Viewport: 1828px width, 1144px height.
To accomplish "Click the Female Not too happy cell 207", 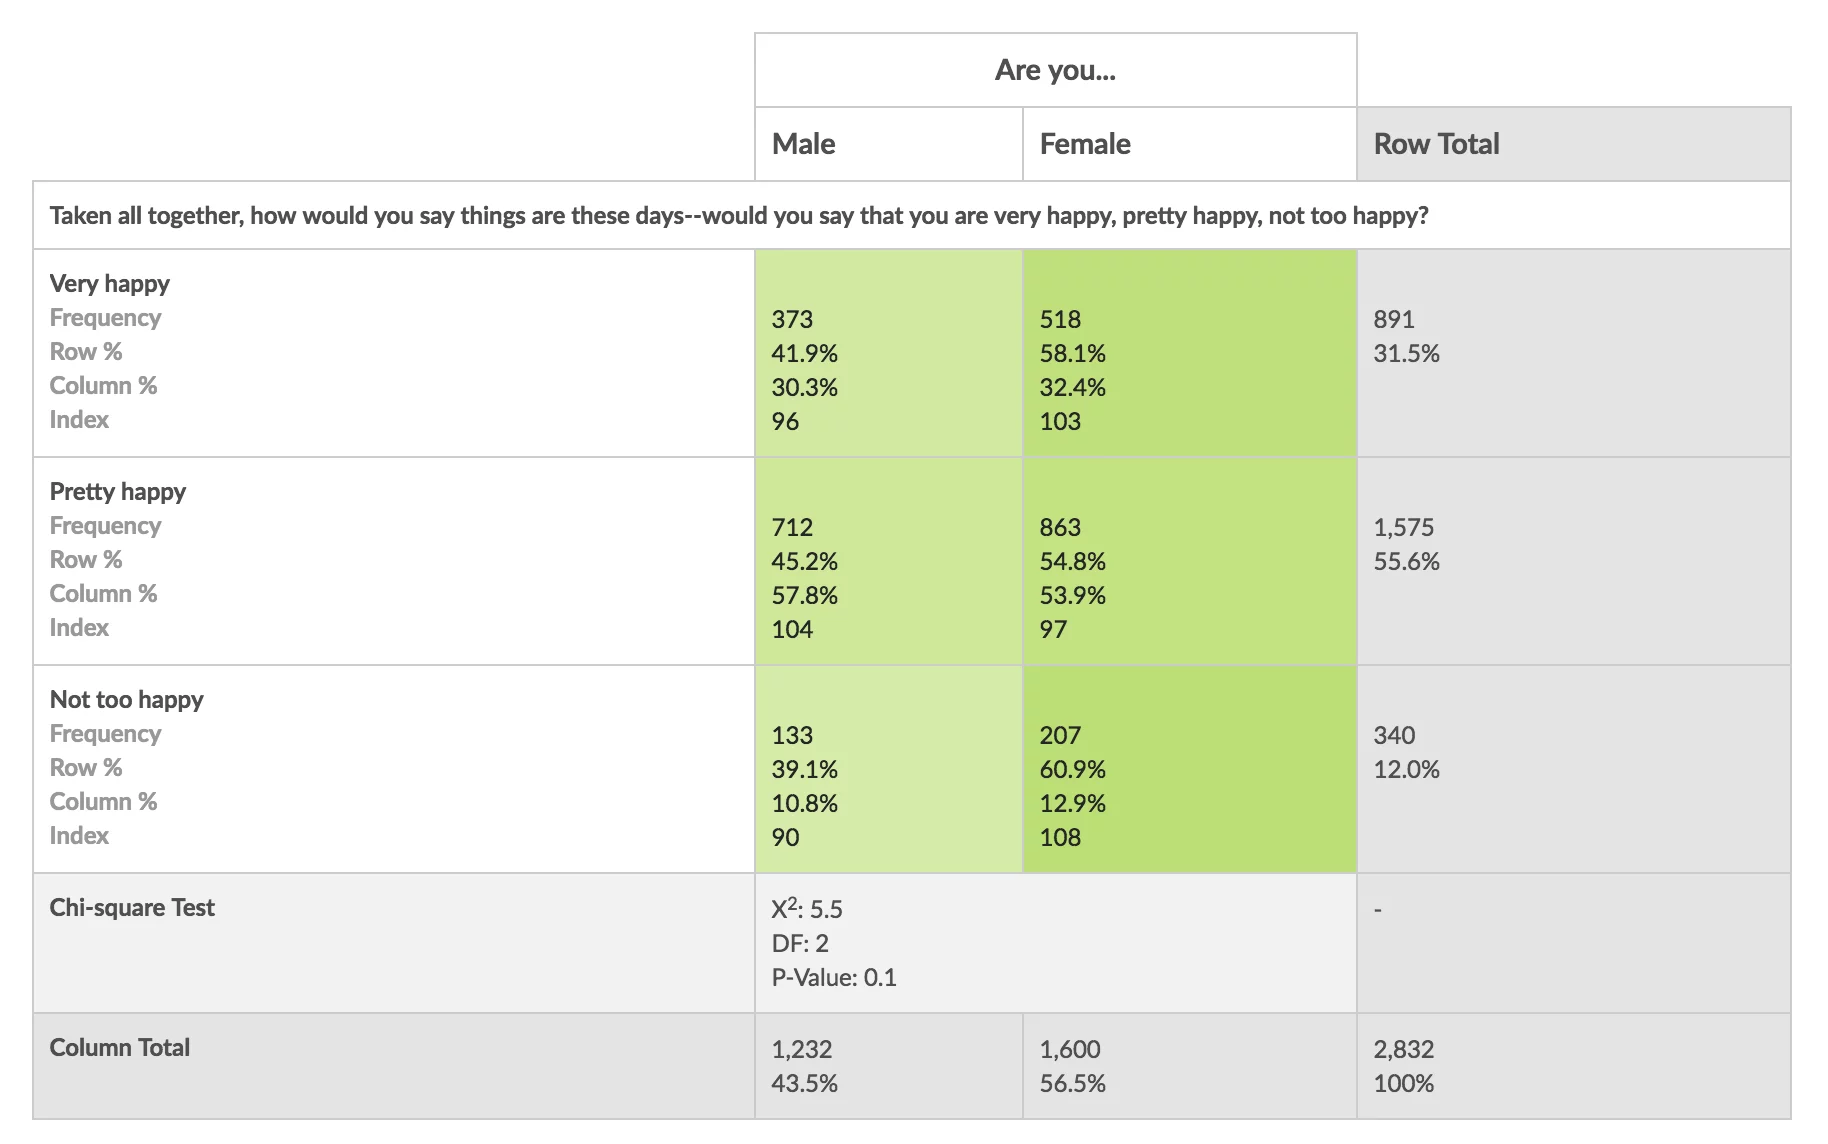I will pyautogui.click(x=1060, y=736).
